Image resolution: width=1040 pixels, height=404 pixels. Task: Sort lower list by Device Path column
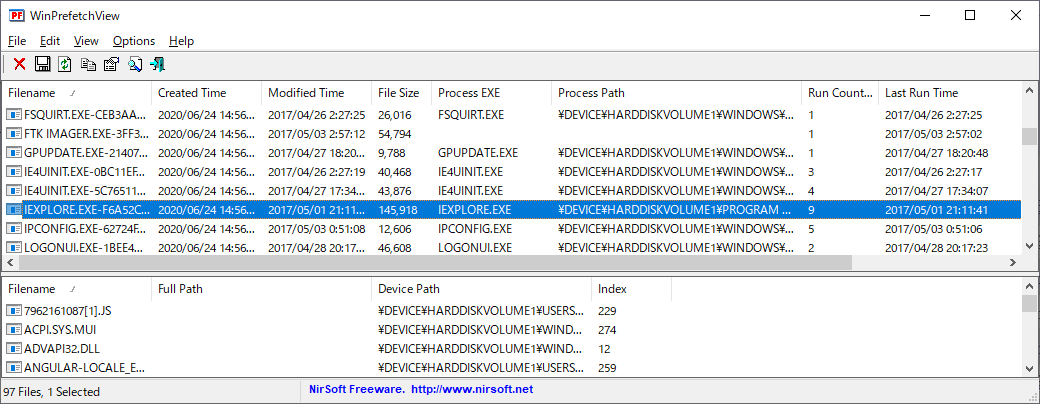482,289
